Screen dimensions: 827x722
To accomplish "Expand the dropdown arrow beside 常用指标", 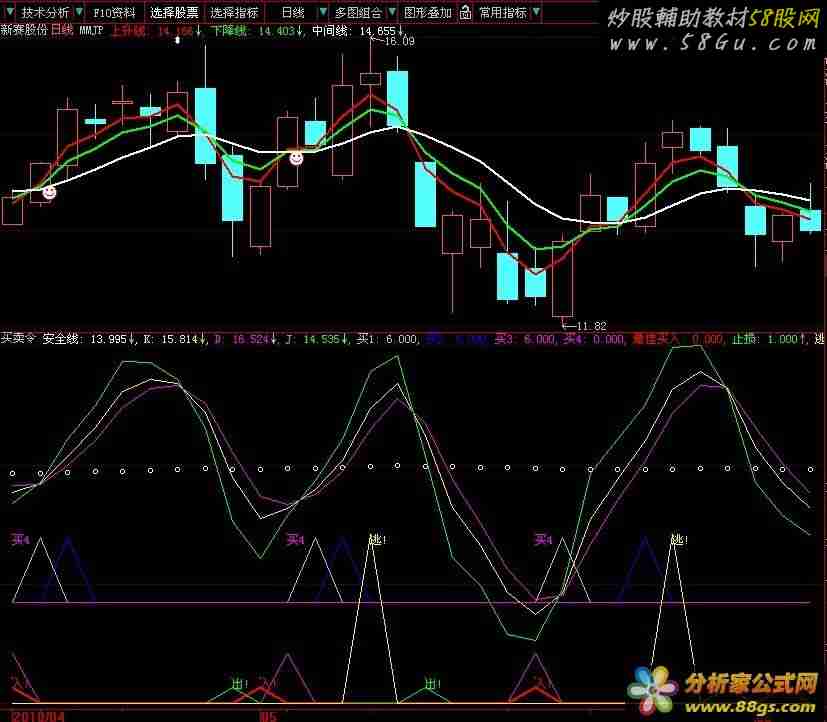I will point(536,12).
